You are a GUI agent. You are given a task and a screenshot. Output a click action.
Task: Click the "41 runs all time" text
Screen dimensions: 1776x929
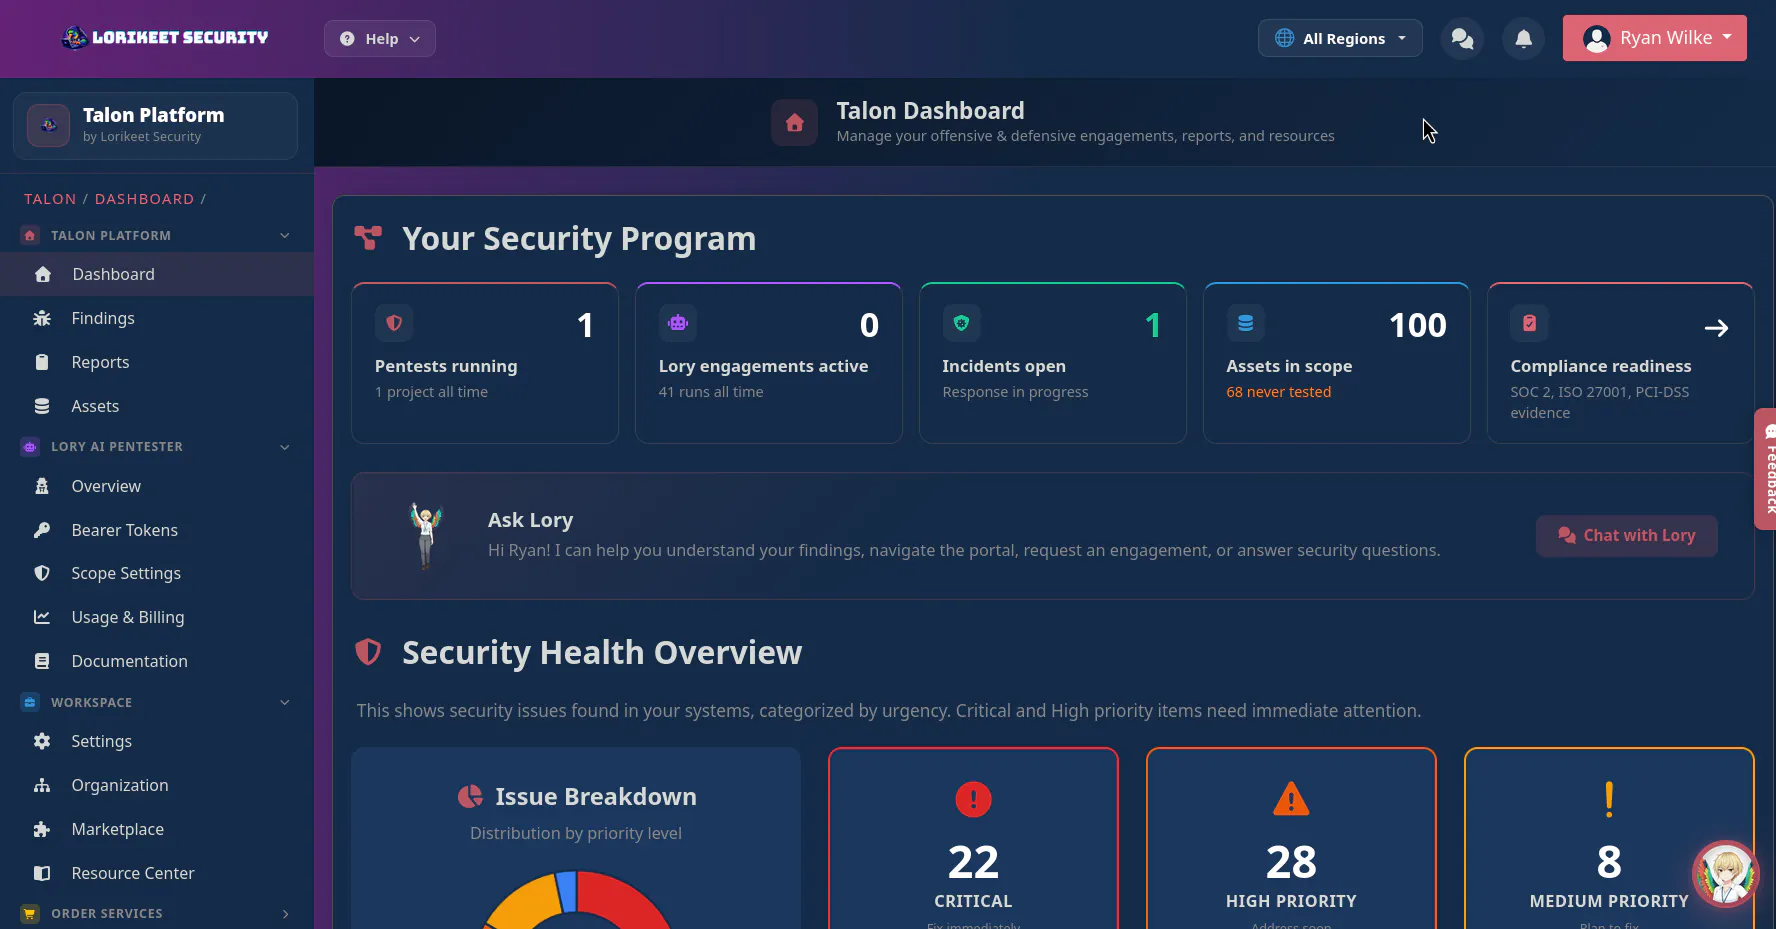711,392
